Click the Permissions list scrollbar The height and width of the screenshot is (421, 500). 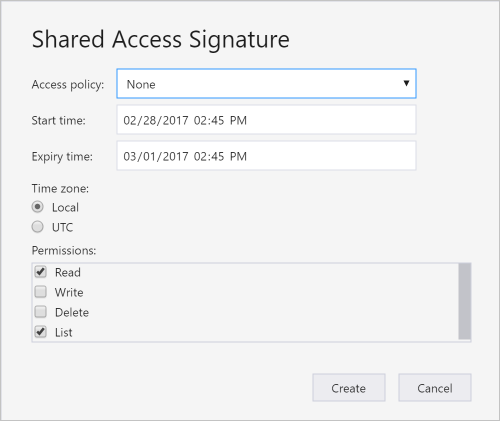coord(464,301)
